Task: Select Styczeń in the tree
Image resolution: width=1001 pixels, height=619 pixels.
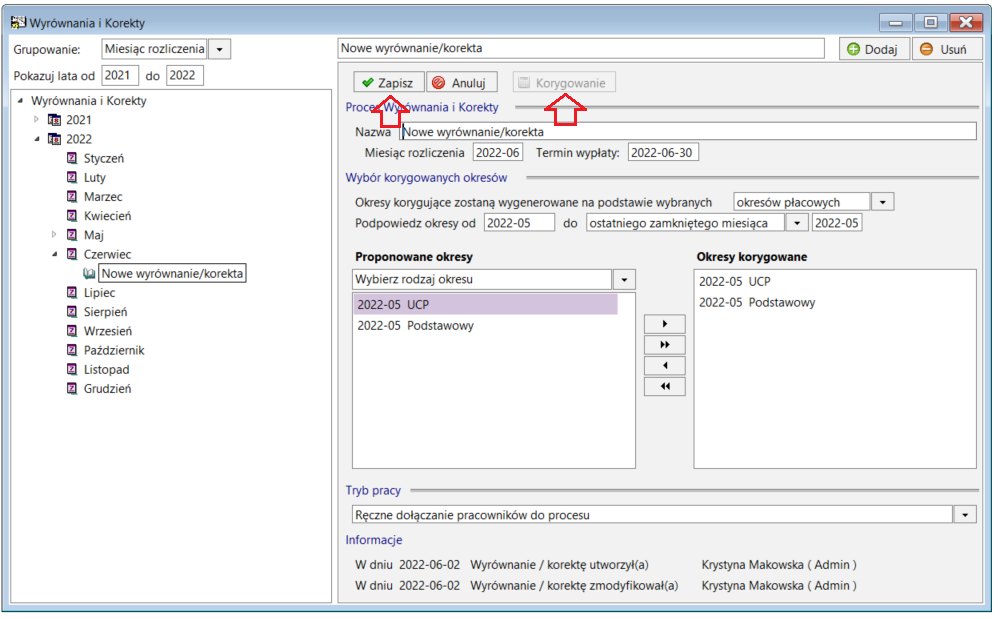Action: 104,158
